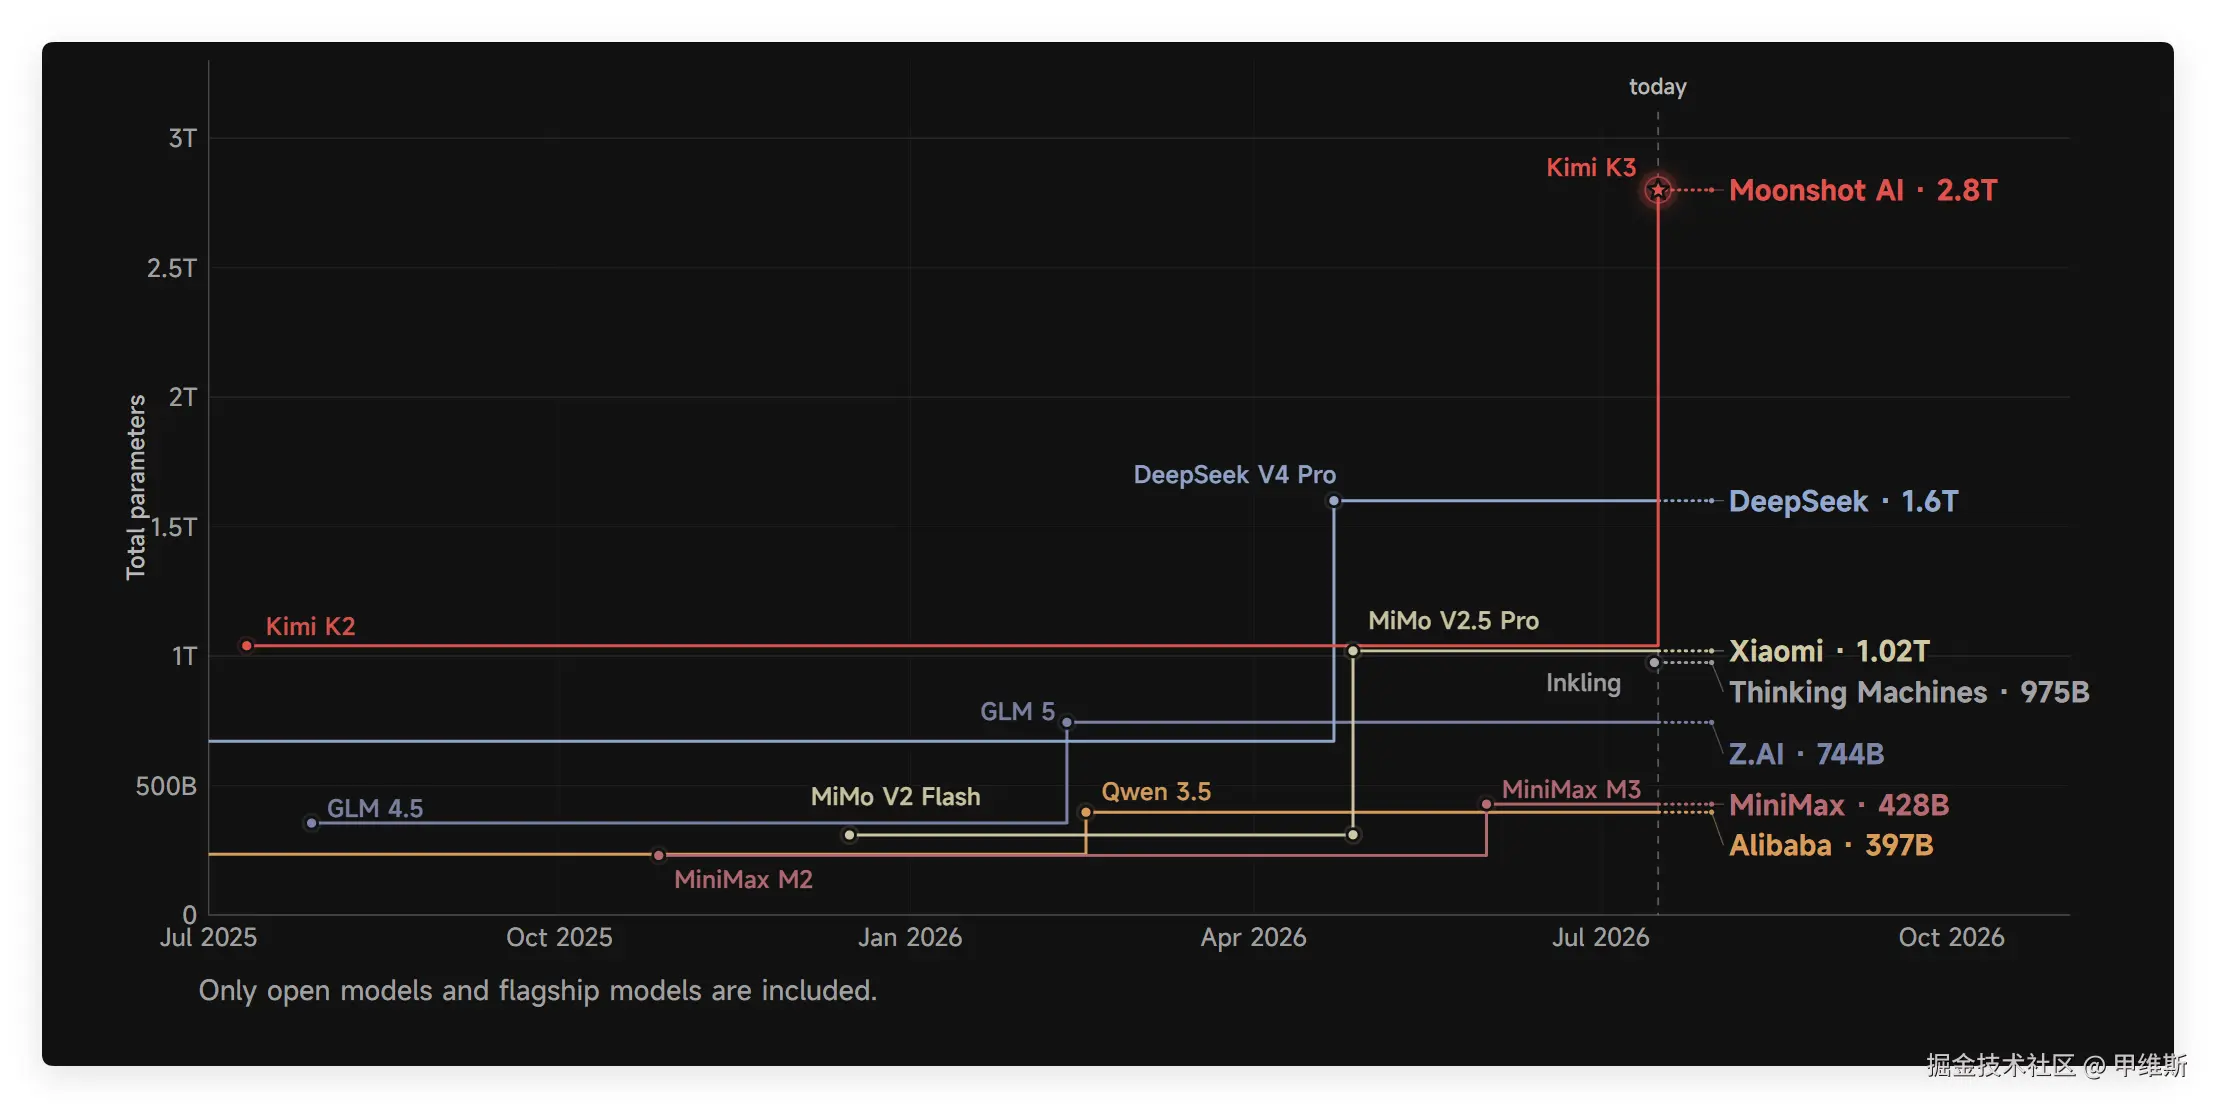Click the 'MiniMax M3' model label

pos(1571,789)
